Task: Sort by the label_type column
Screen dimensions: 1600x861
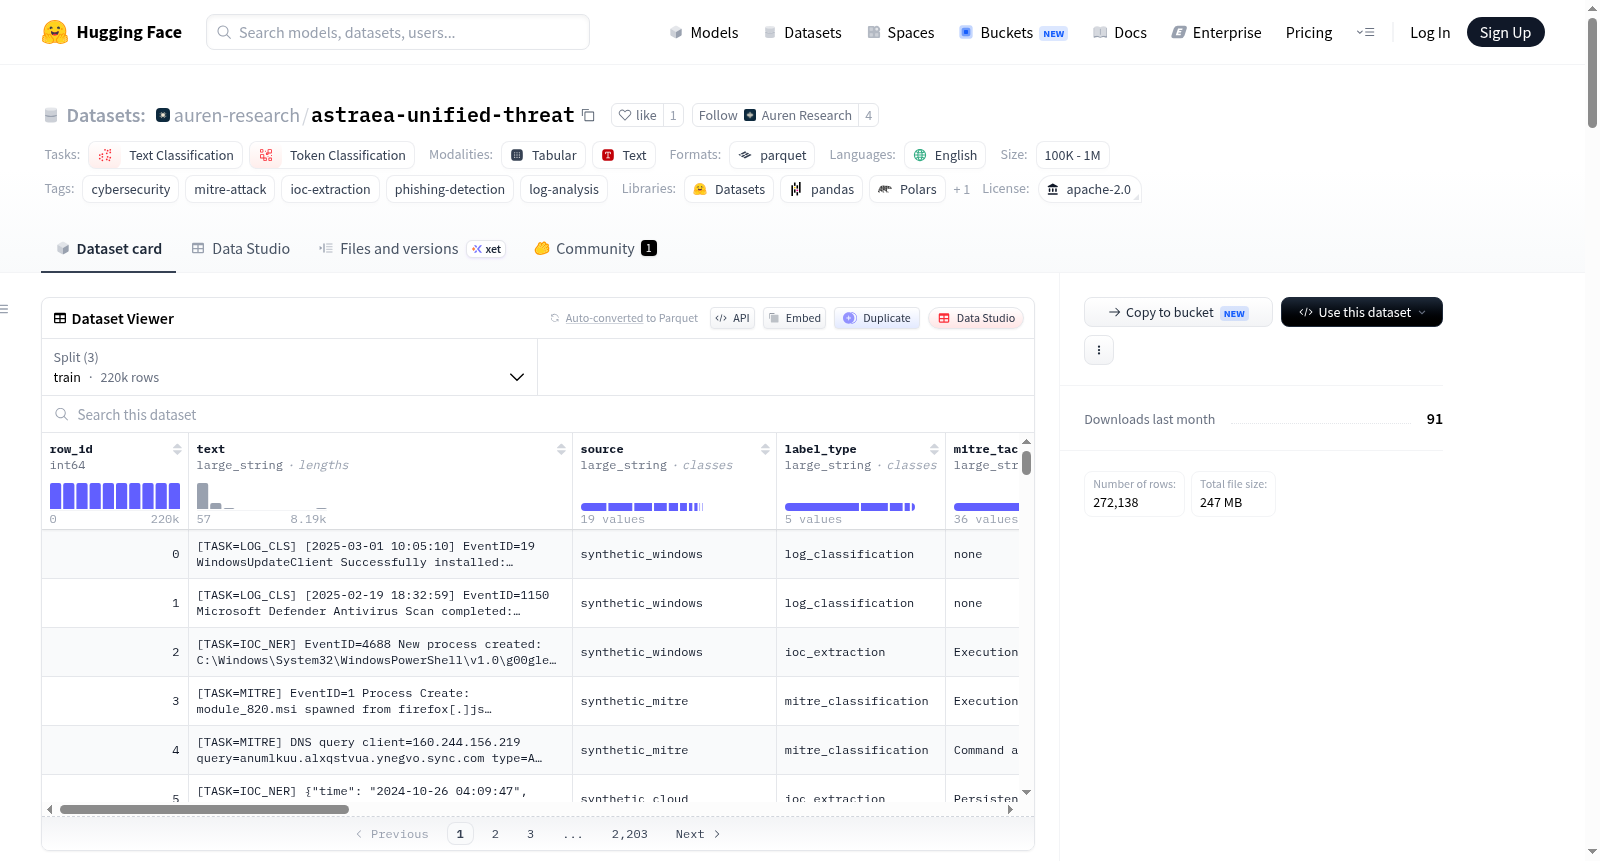Action: pyautogui.click(x=934, y=449)
